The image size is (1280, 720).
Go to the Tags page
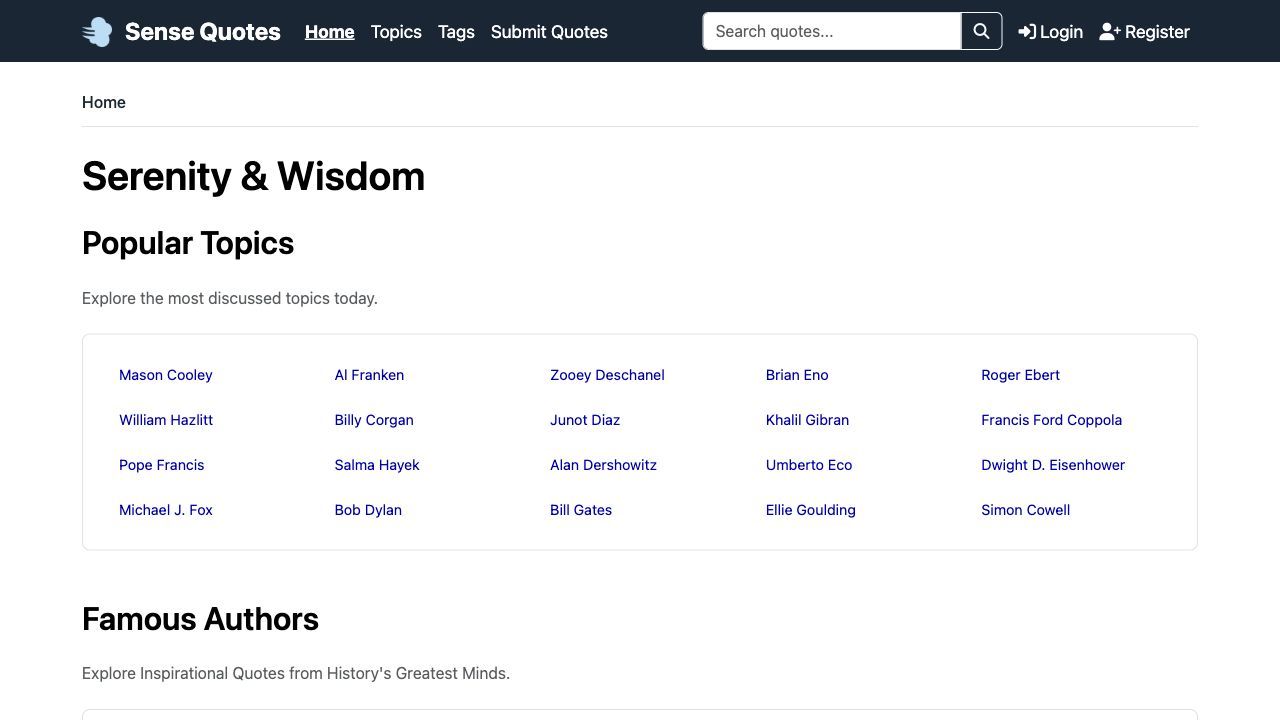coord(456,32)
